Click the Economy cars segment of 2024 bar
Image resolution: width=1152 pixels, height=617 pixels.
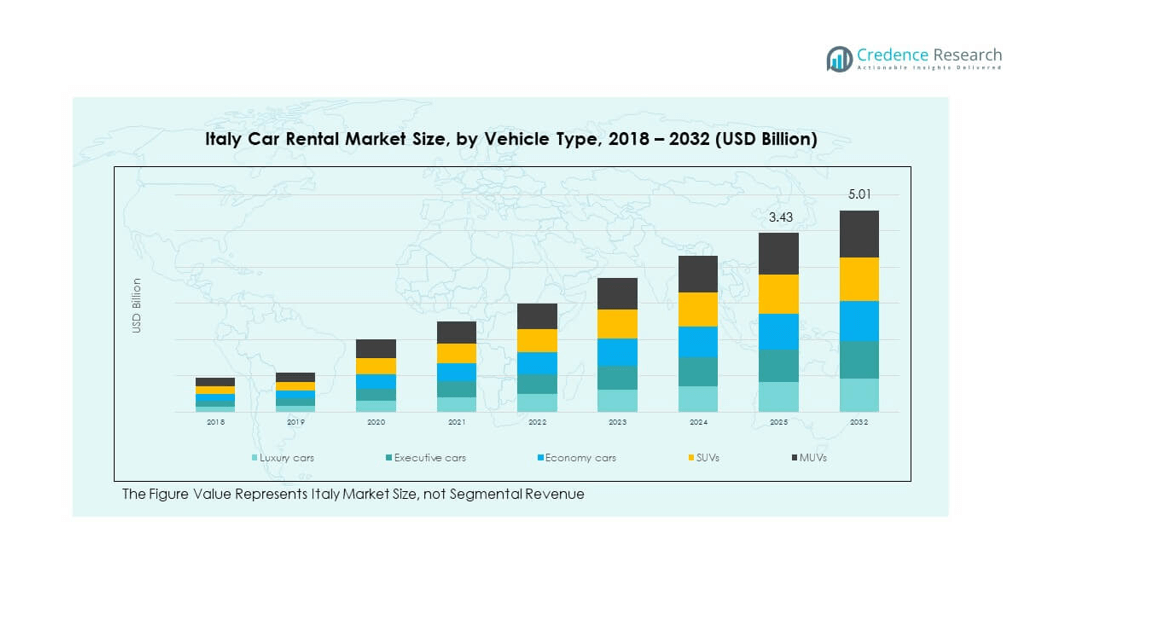tap(698, 342)
